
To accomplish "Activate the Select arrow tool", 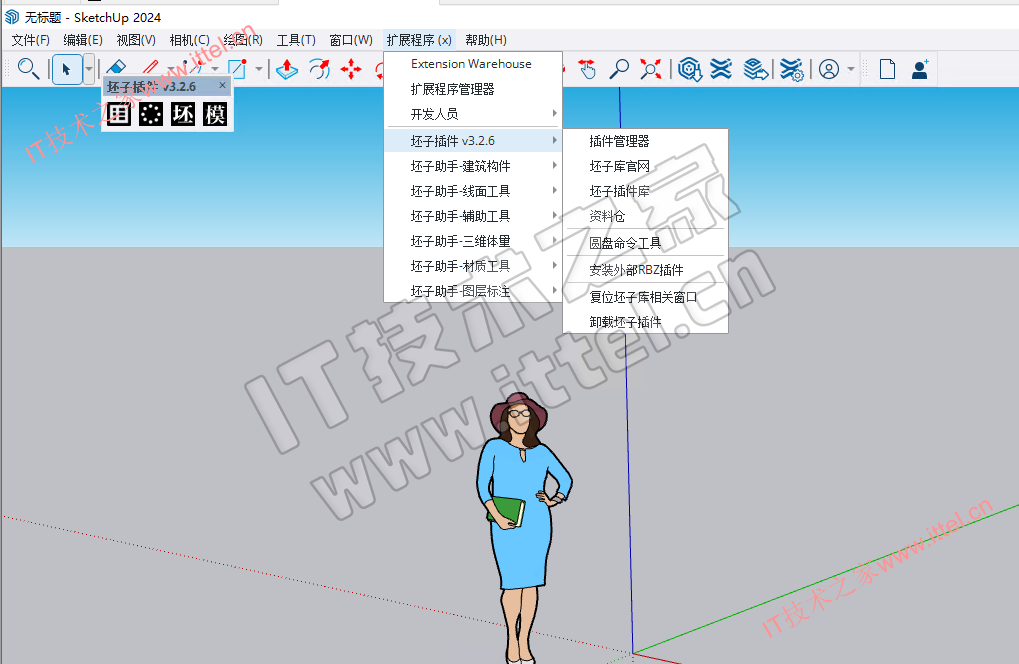I will (66, 69).
